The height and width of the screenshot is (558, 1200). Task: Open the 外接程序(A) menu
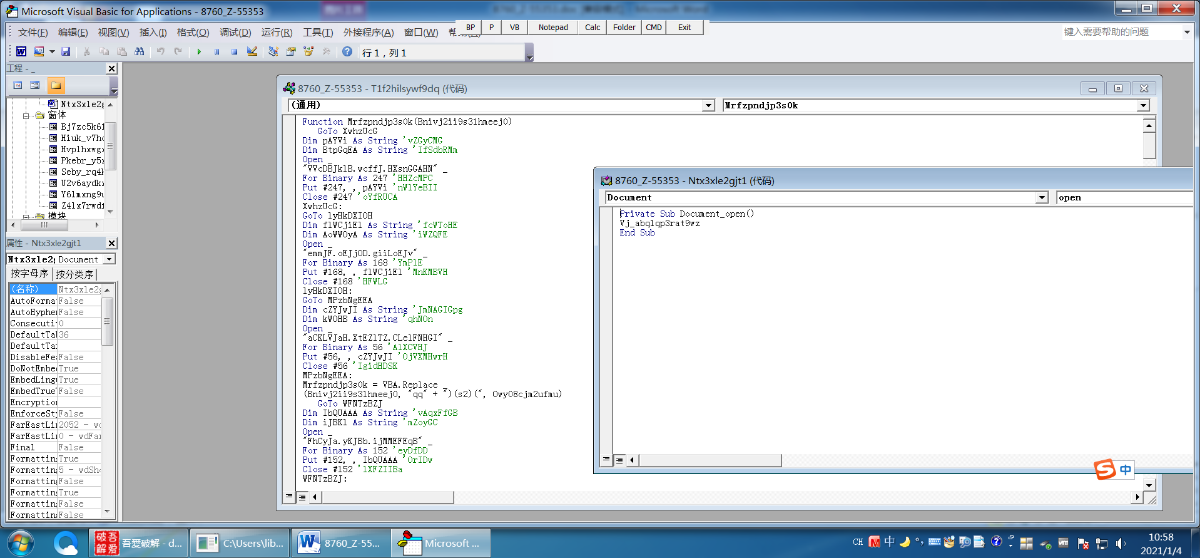[x=369, y=33]
